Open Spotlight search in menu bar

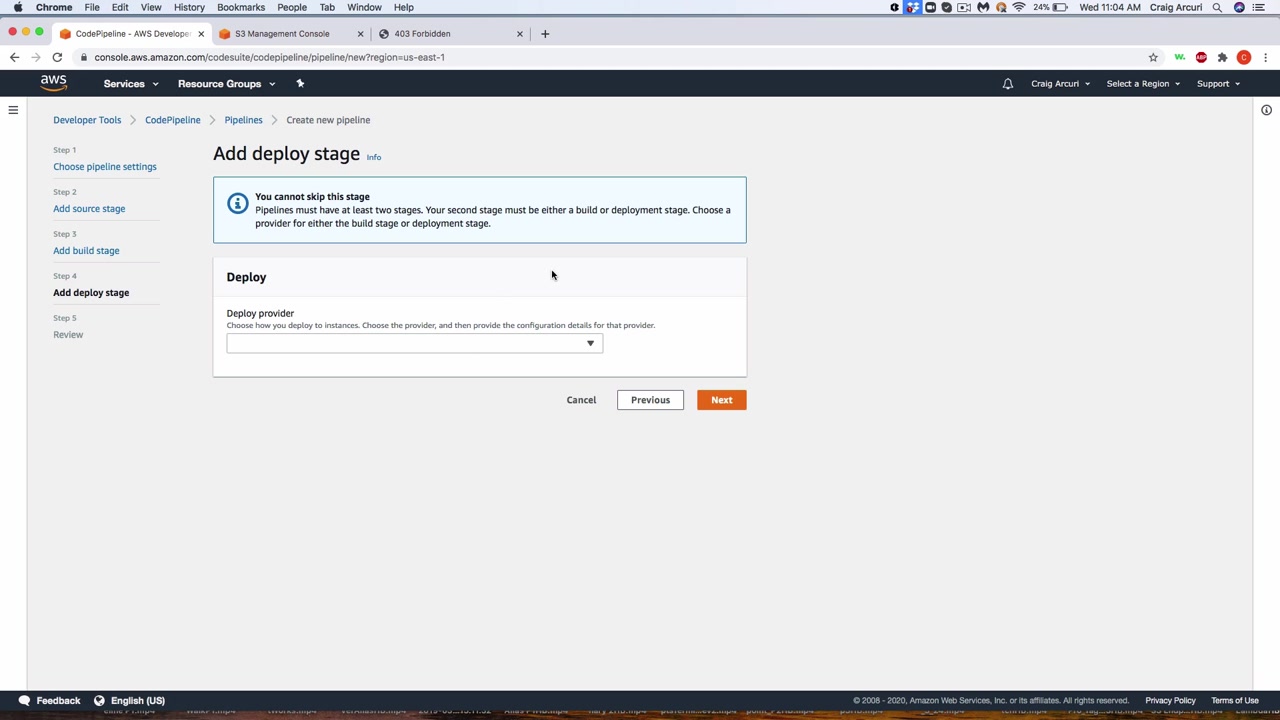(1217, 7)
